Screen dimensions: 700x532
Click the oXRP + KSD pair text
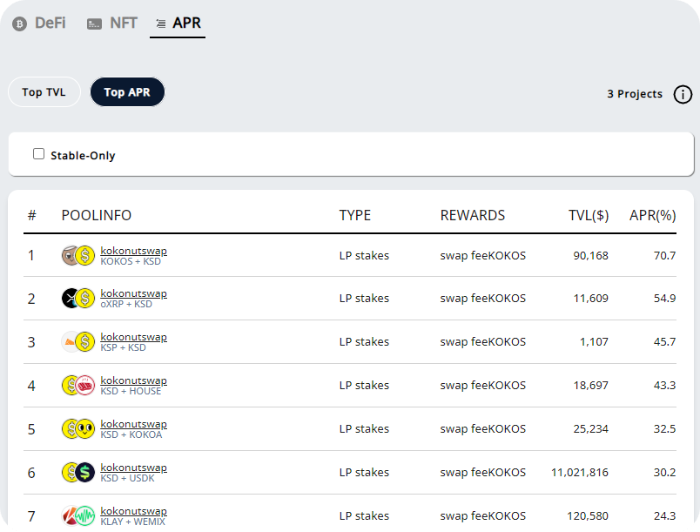pos(126,304)
